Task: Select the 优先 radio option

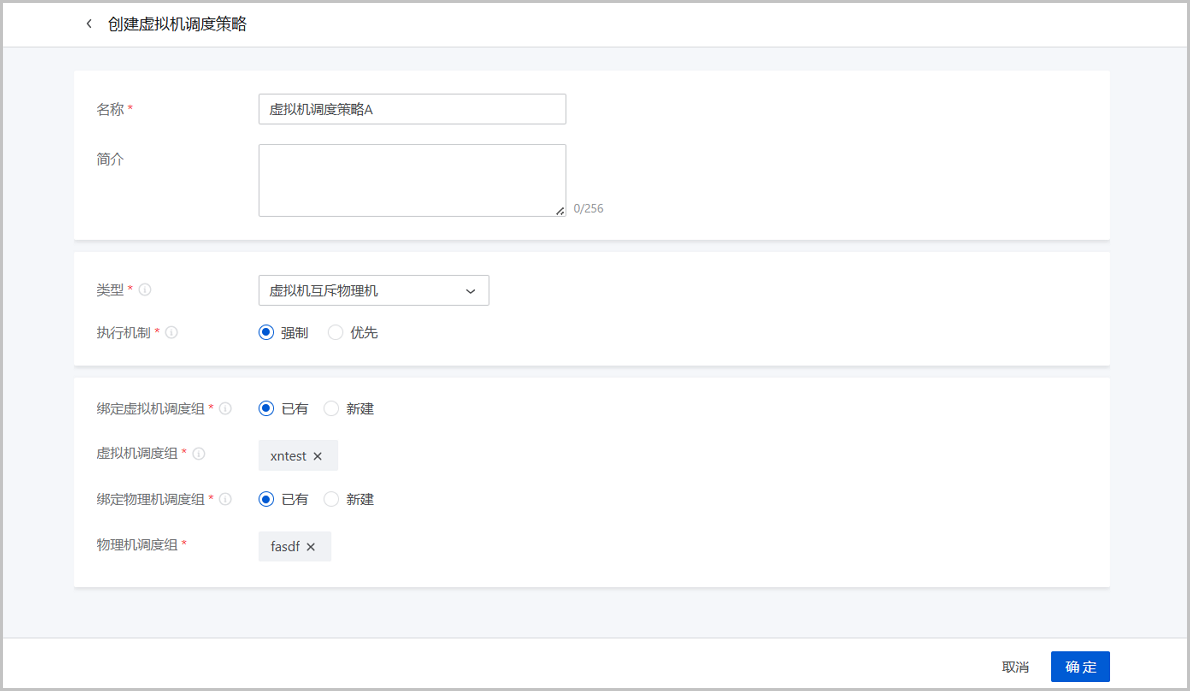Action: tap(335, 333)
